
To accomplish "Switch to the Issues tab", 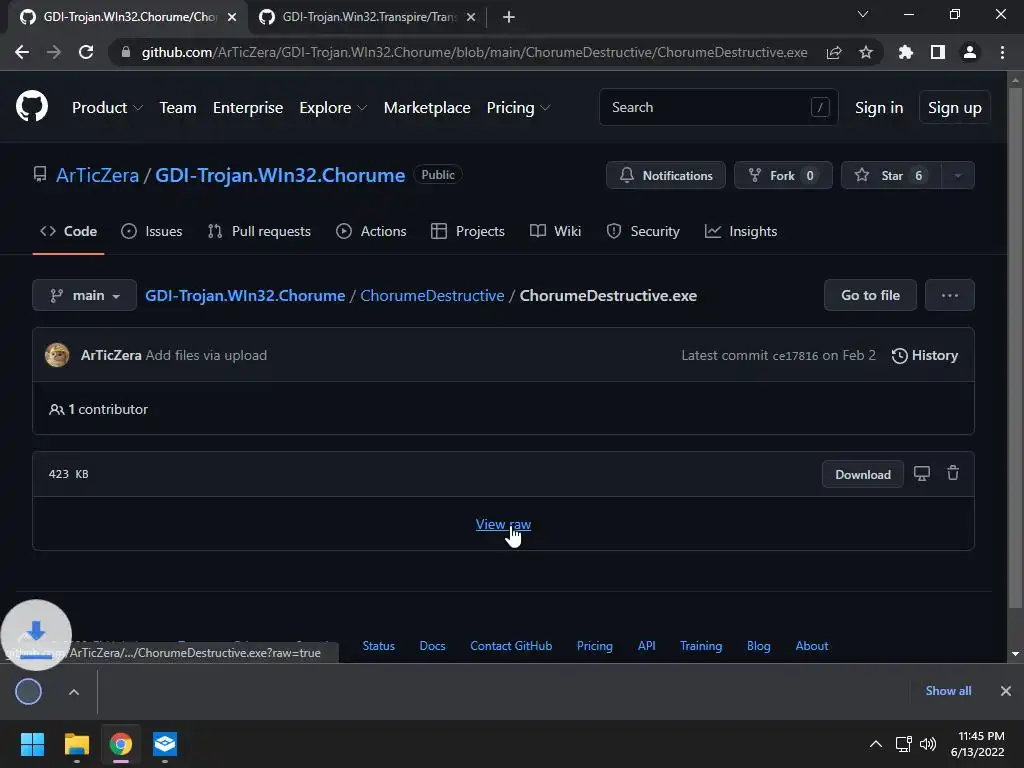I will pyautogui.click(x=152, y=231).
